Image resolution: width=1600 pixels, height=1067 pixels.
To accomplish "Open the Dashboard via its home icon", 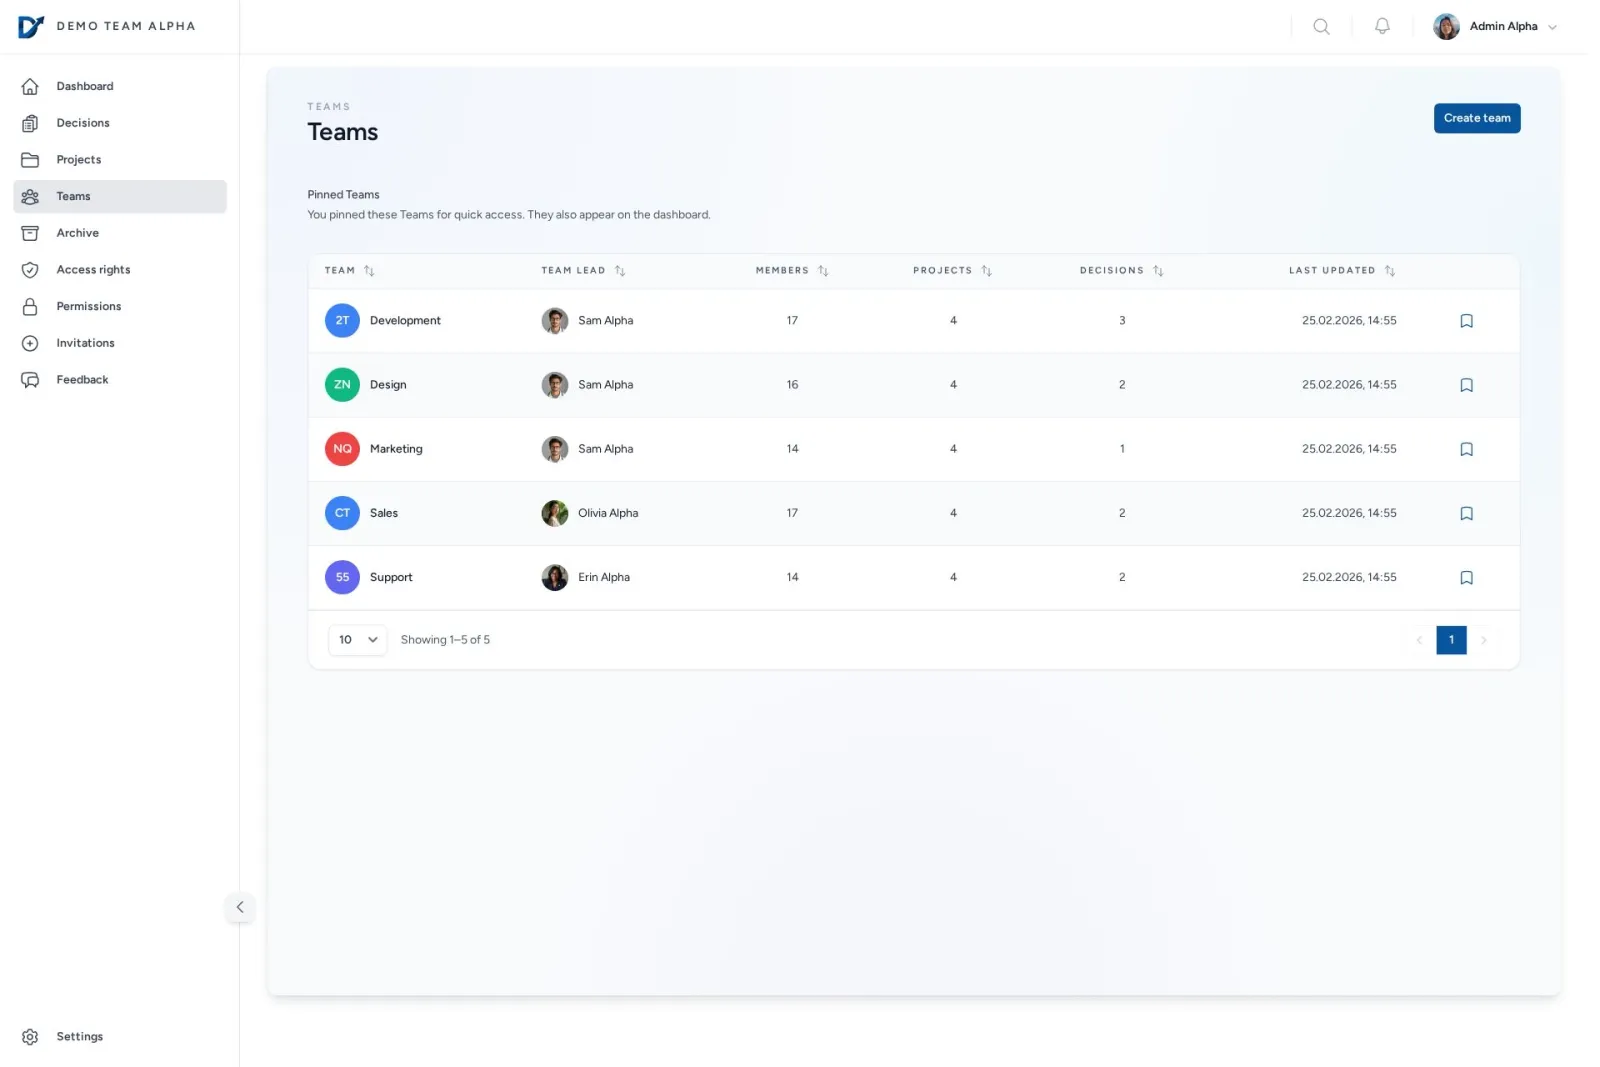I will pos(30,86).
